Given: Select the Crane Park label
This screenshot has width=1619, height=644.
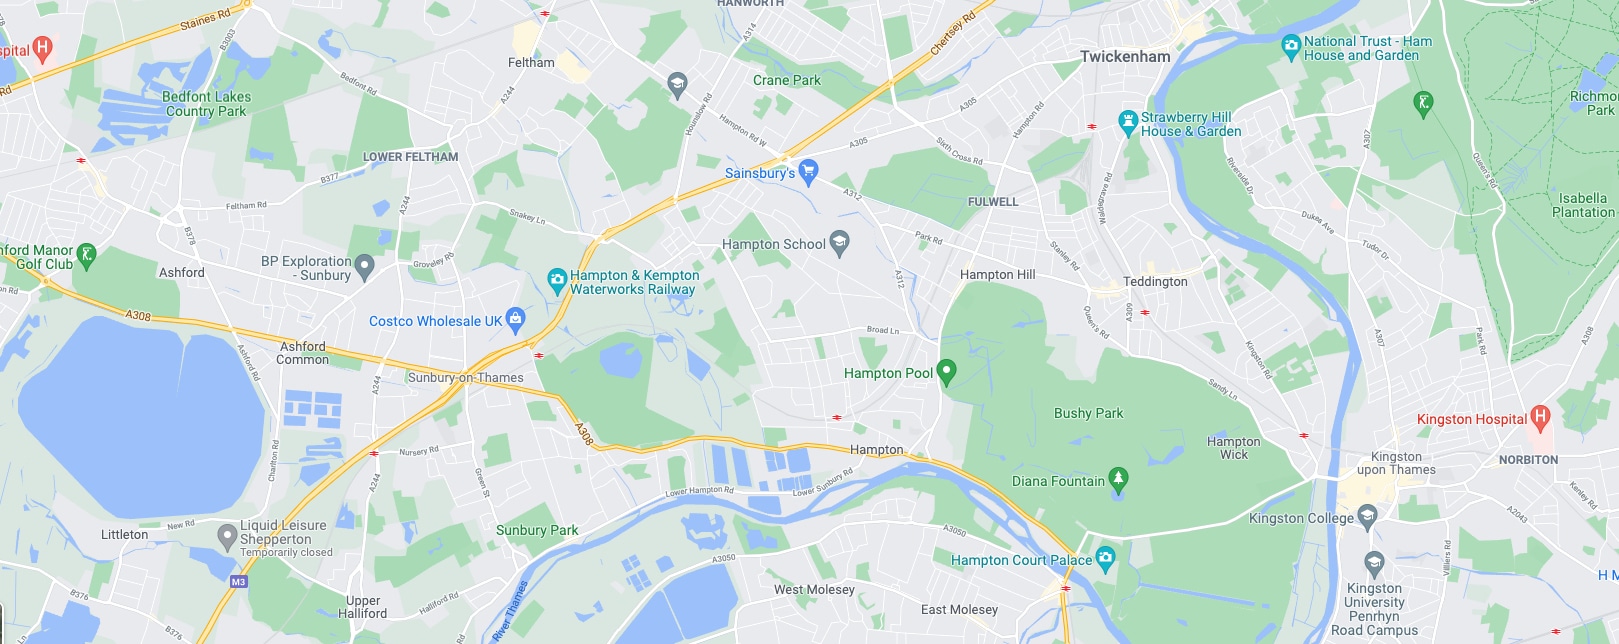Looking at the screenshot, I should pos(787,80).
